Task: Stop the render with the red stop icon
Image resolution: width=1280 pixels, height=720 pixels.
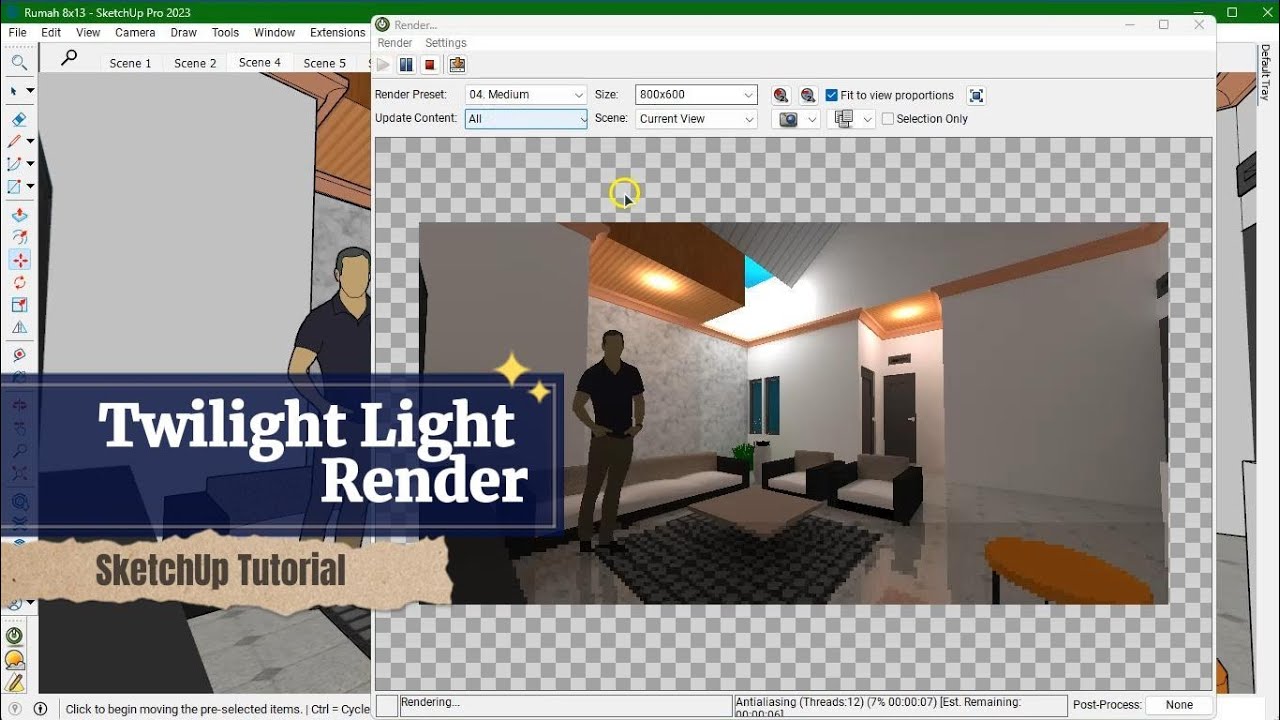Action: pos(430,65)
